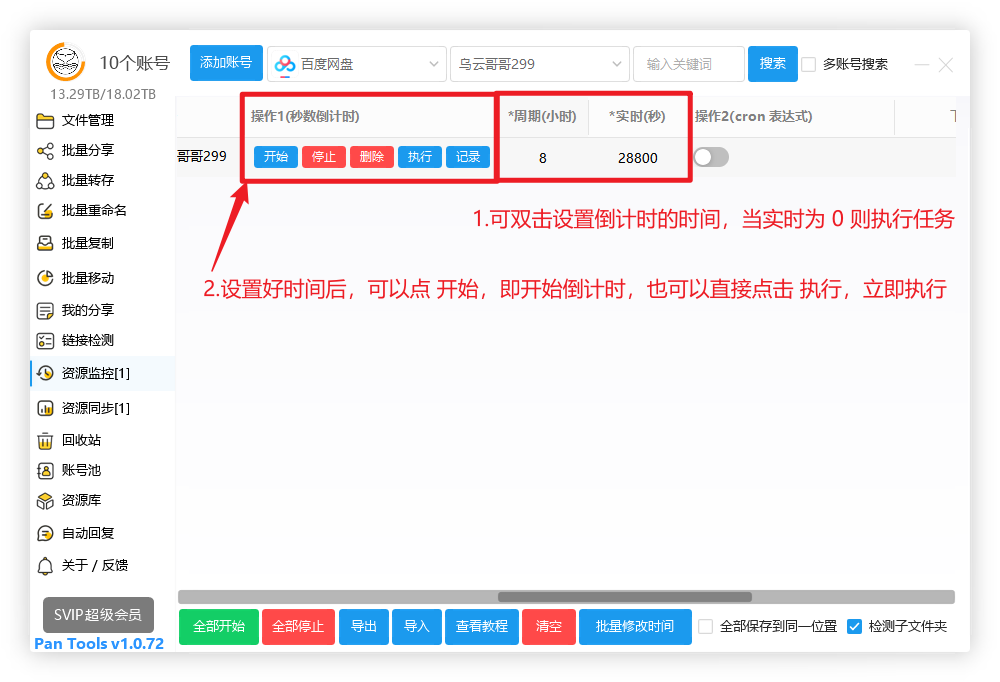Viewport: 1000px width, 682px height.
Task: Click the 导入 import button
Action: [417, 627]
